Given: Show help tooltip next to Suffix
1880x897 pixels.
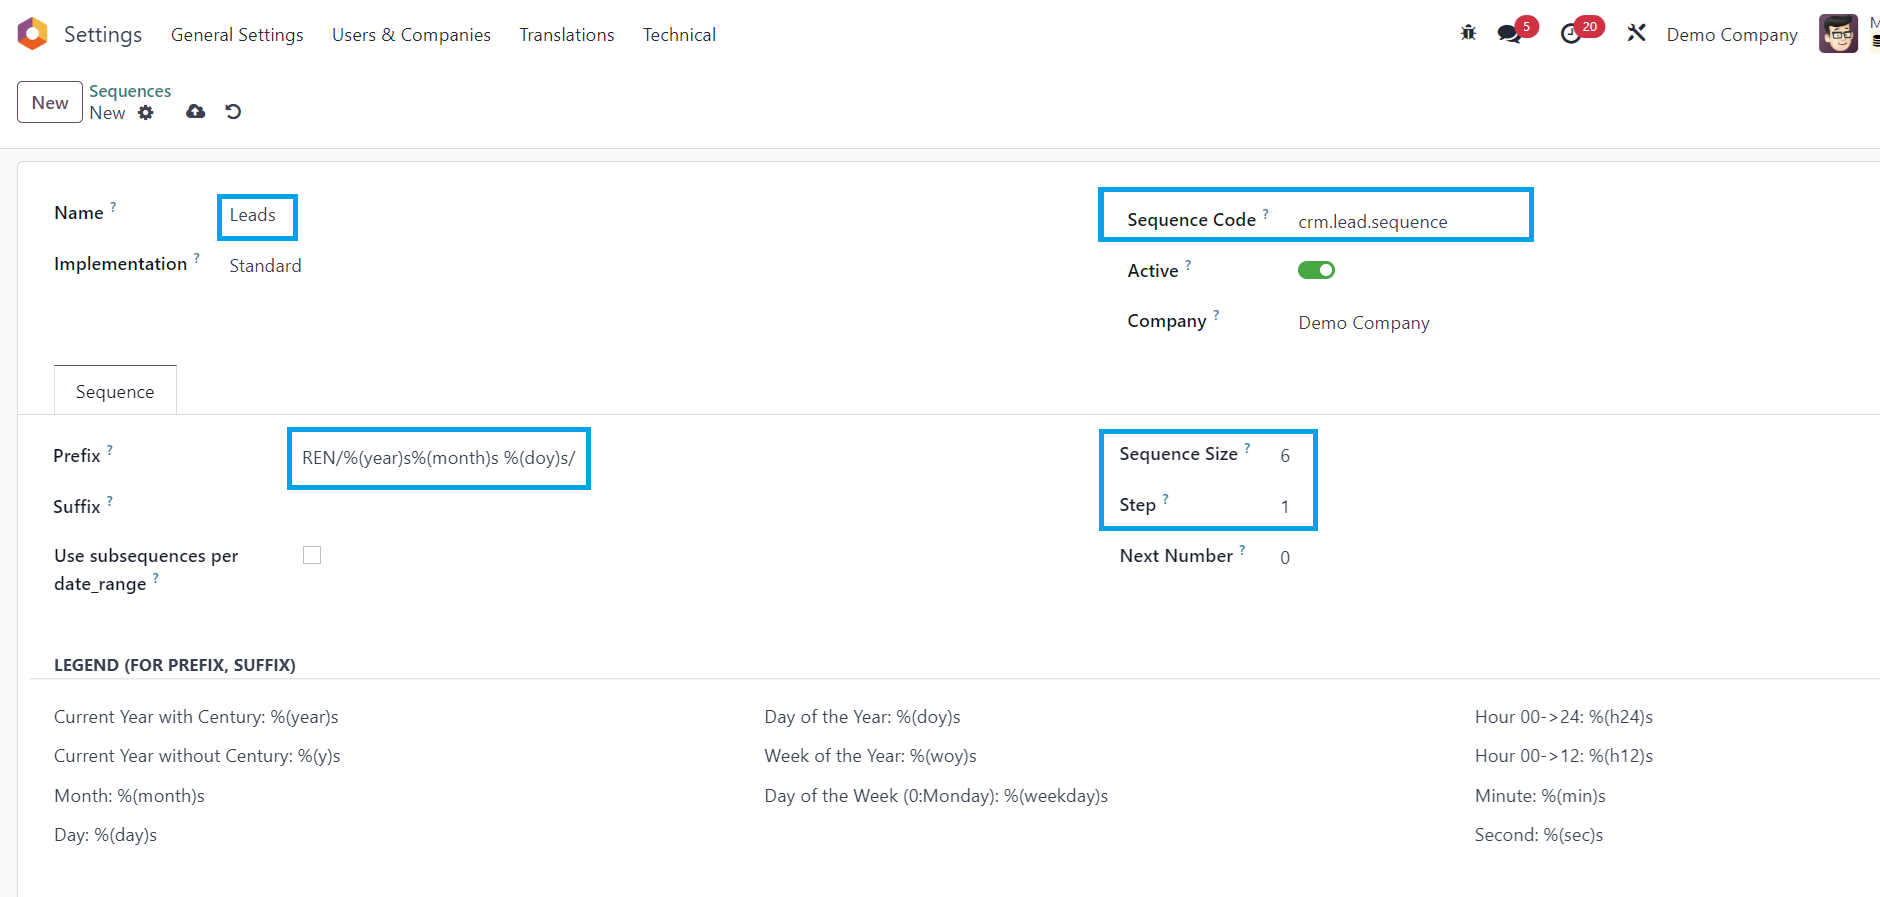Looking at the screenshot, I should 110,501.
